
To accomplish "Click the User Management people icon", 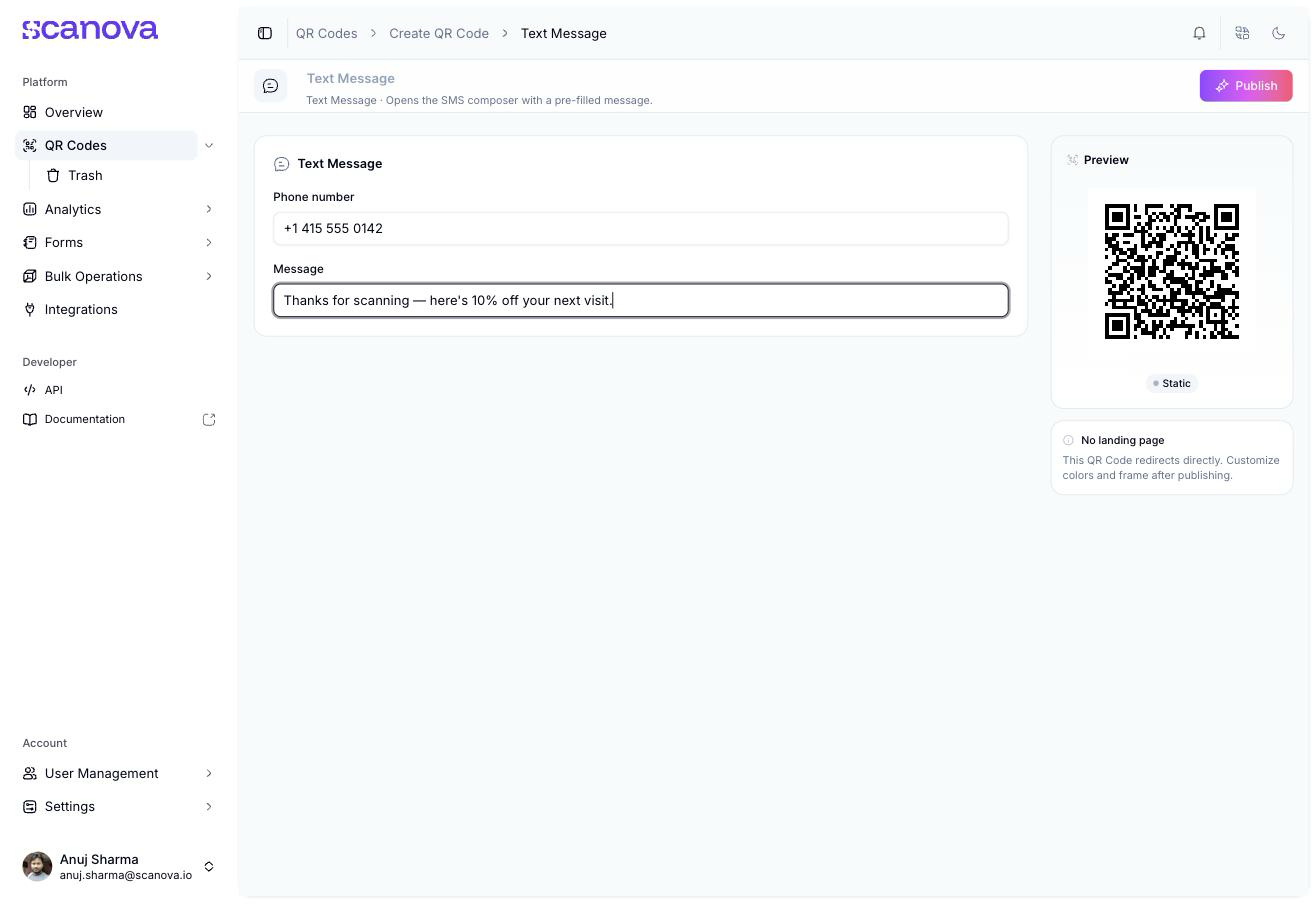I will (30, 773).
